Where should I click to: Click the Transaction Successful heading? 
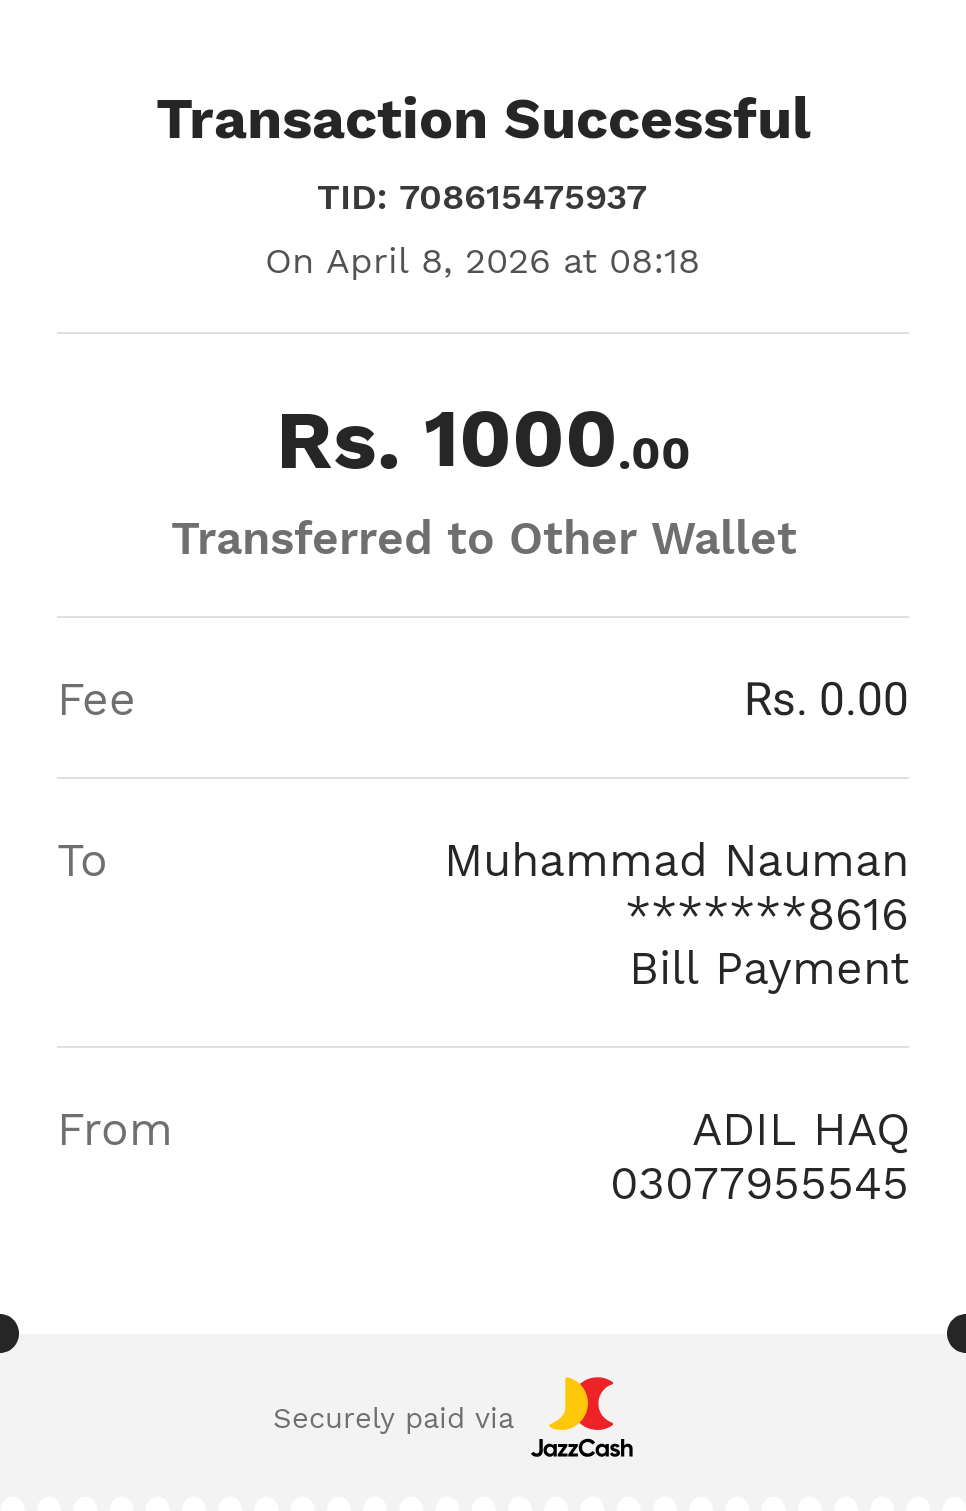pyautogui.click(x=483, y=120)
